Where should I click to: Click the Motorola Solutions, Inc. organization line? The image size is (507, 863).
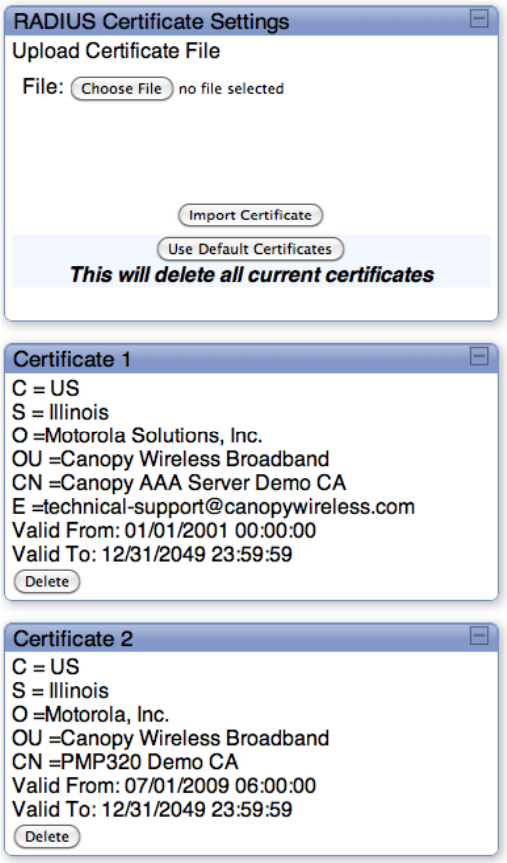tap(137, 435)
